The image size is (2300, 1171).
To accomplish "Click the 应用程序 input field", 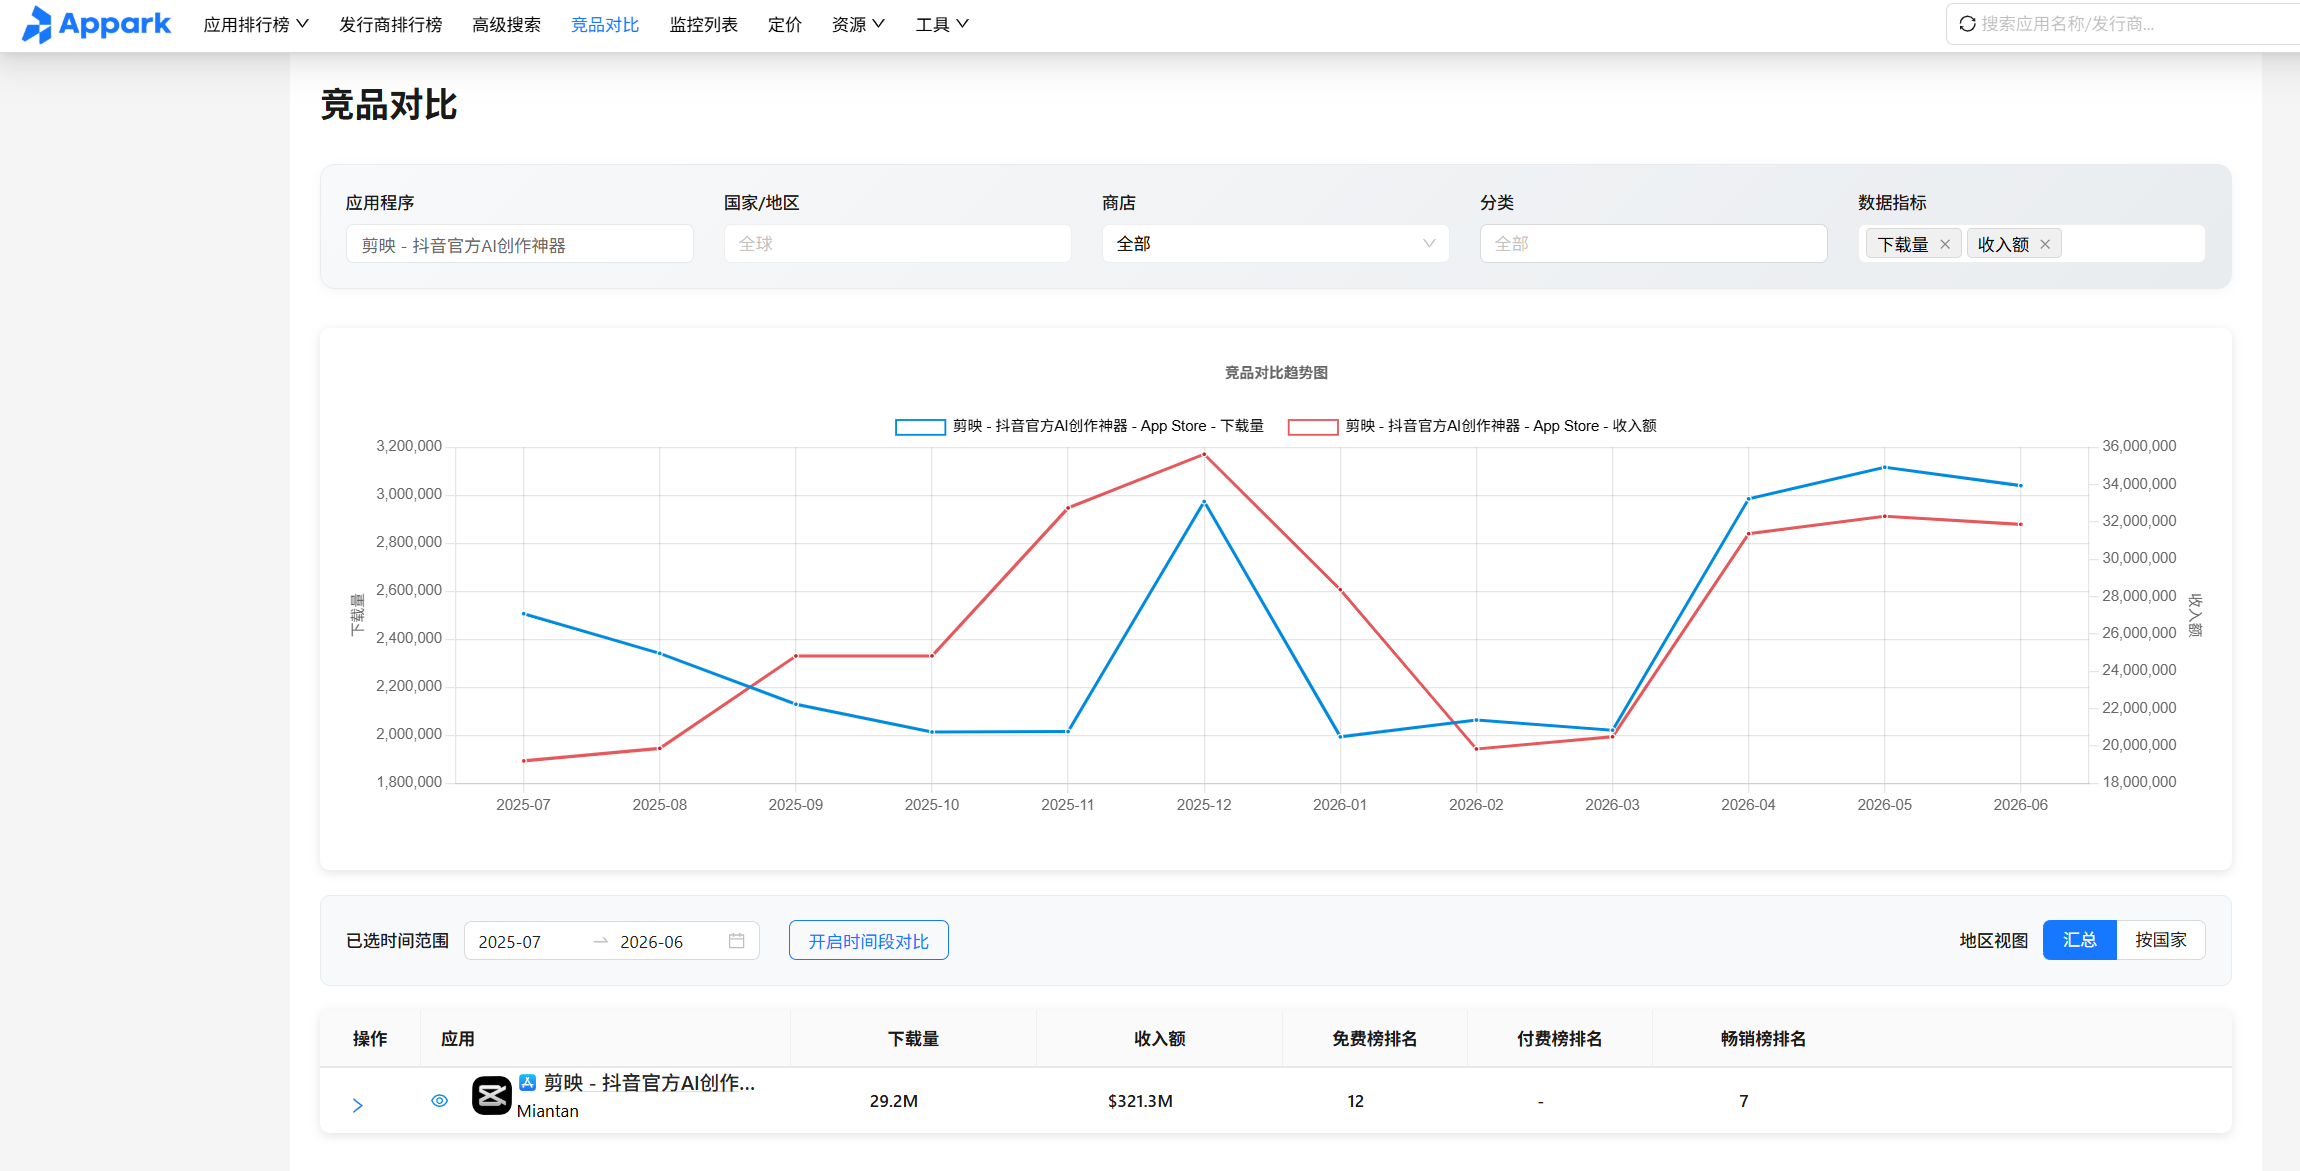I will 519,244.
